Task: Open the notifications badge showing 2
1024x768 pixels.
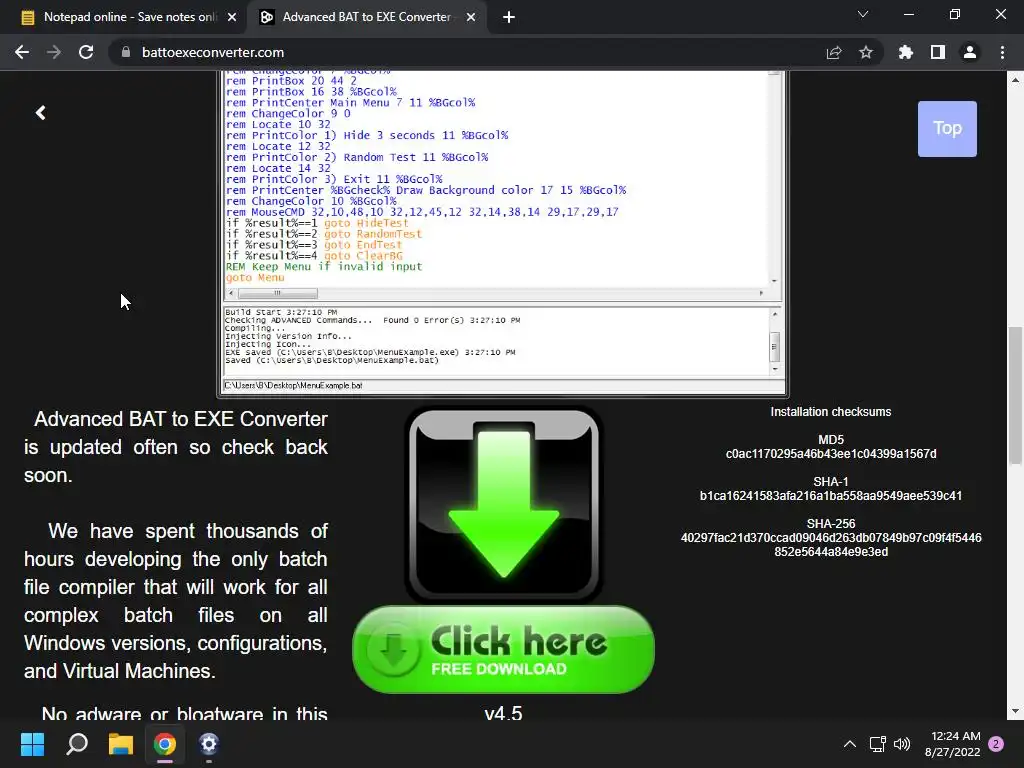Action: pos(996,744)
